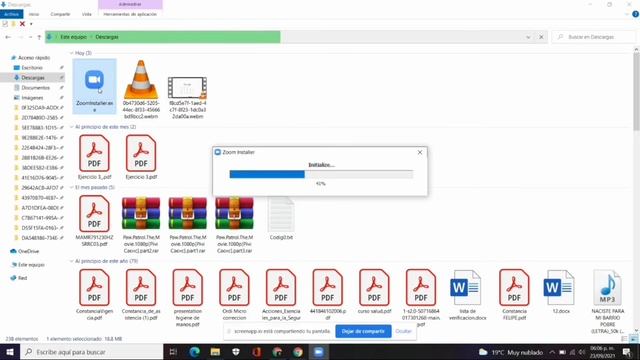
Task: Collapse Al principio de este año group
Action: 72,261
